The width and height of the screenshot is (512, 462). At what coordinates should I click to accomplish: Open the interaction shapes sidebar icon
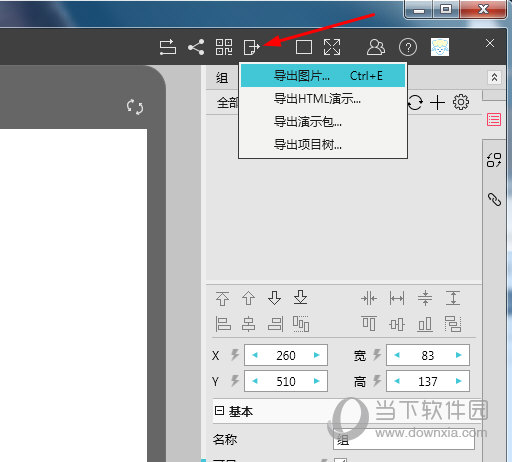pyautogui.click(x=494, y=160)
